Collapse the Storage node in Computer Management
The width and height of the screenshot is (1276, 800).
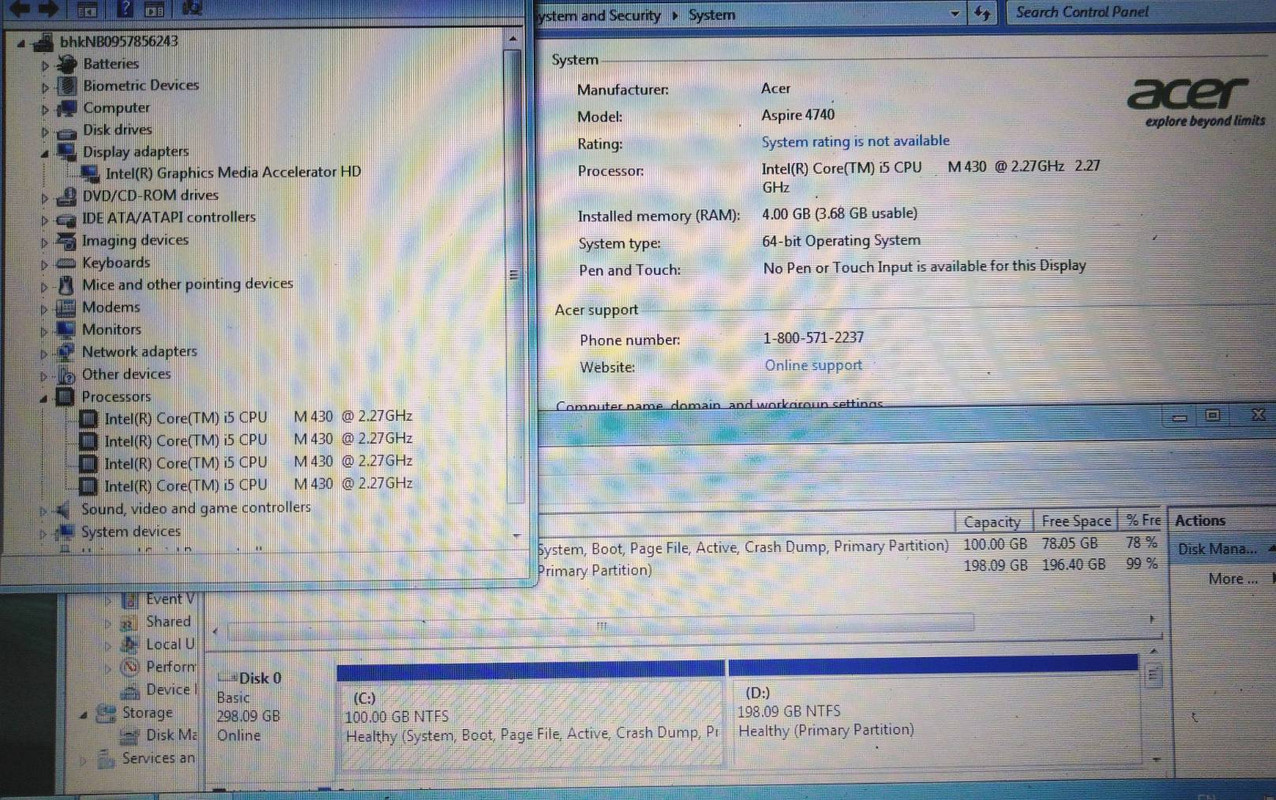pyautogui.click(x=84, y=714)
